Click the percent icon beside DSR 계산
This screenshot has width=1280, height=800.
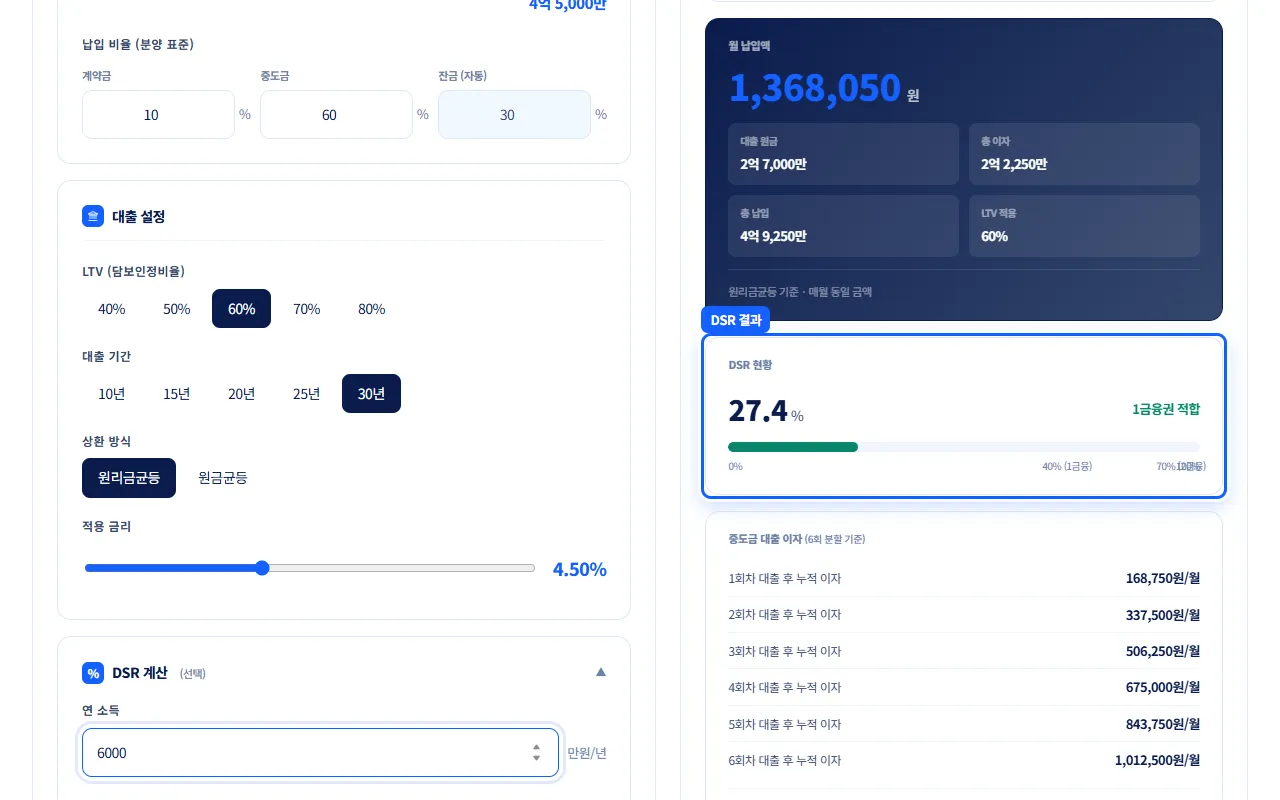point(93,673)
